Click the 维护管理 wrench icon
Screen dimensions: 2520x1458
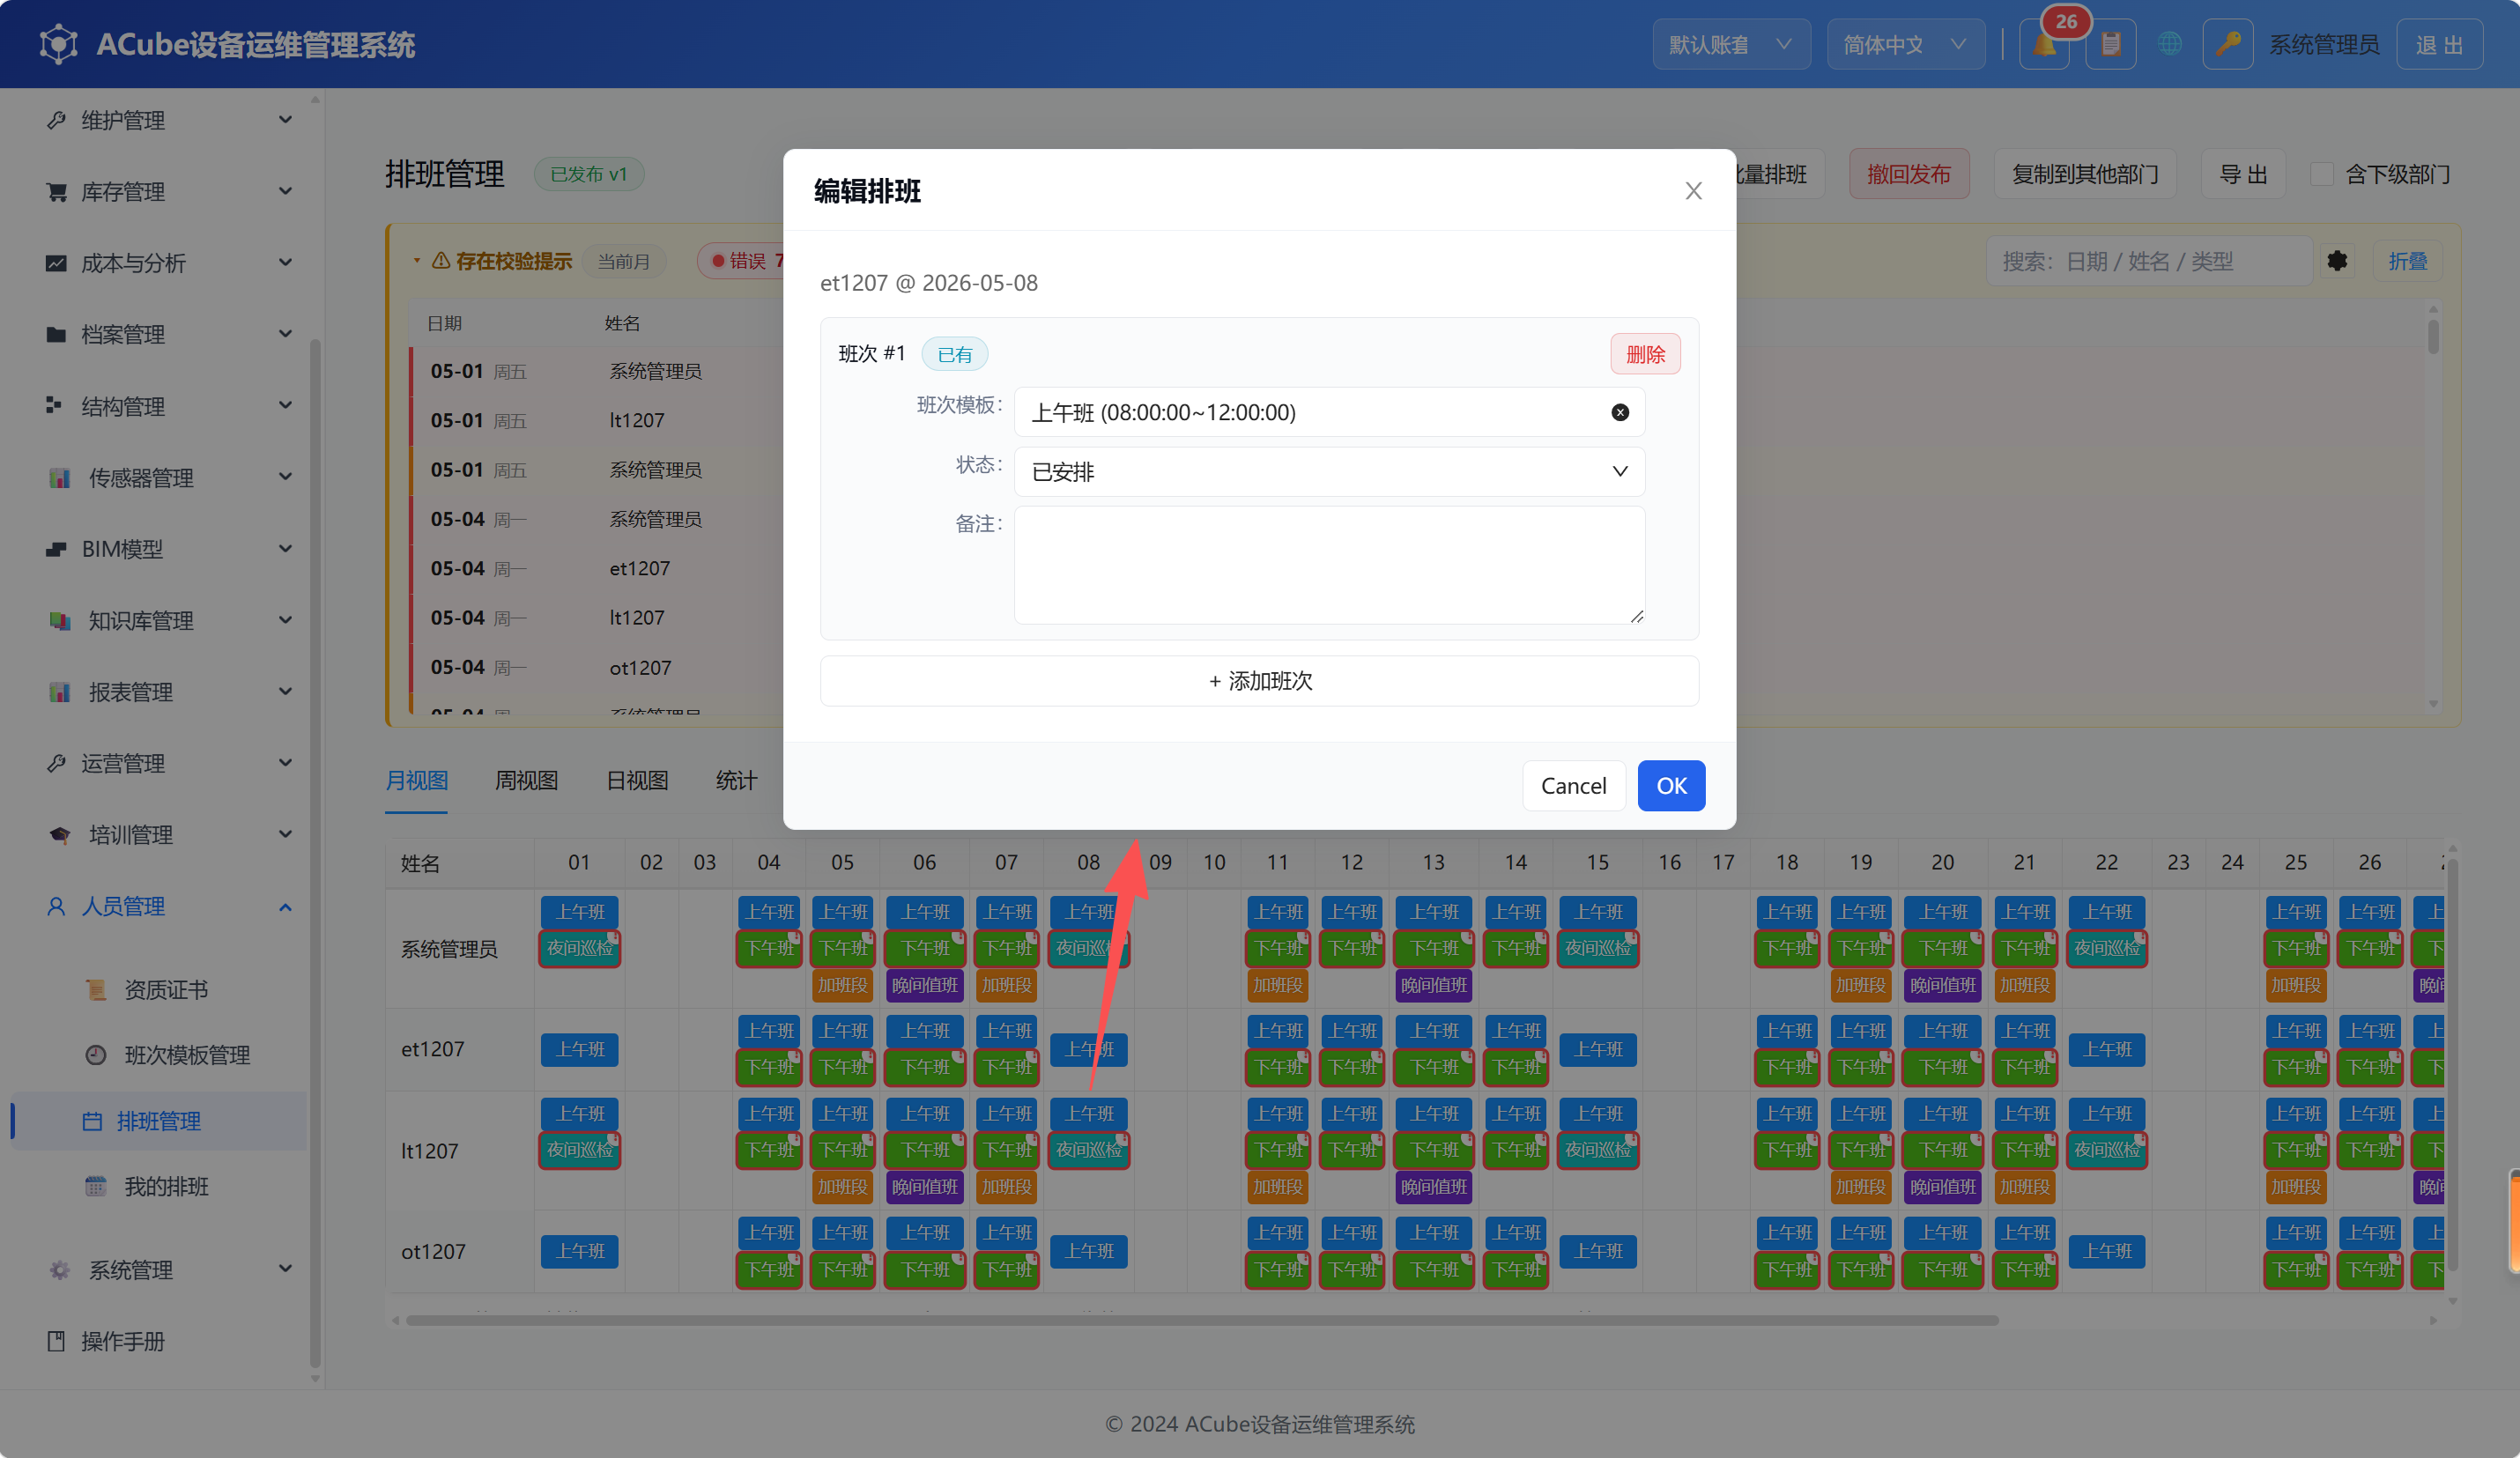coord(56,120)
